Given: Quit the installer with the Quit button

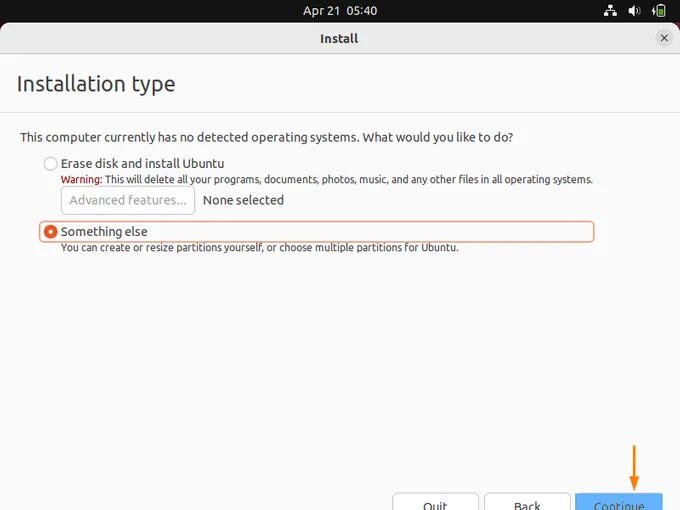Looking at the screenshot, I should tap(435, 502).
